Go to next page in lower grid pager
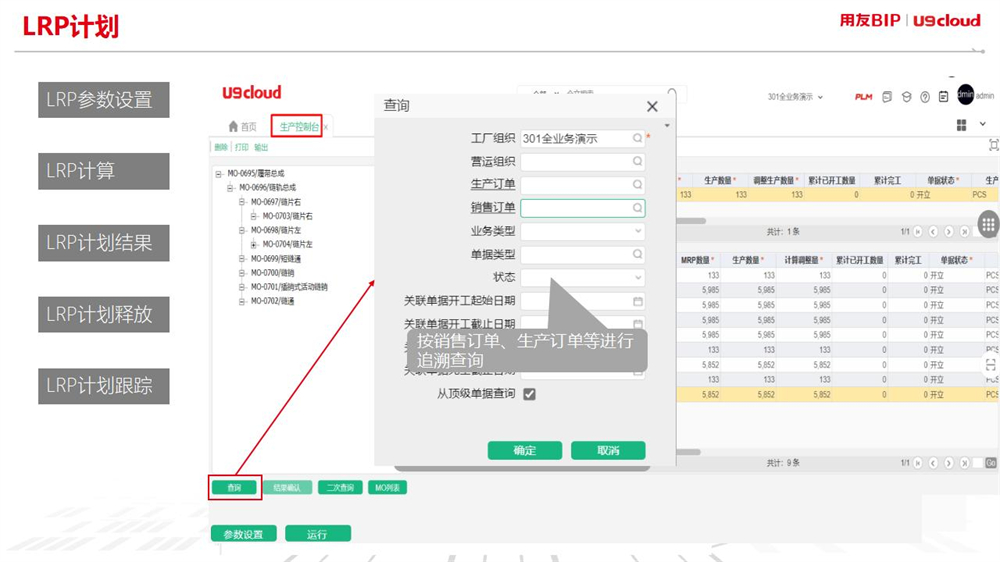This screenshot has height=562, width=1000. pyautogui.click(x=949, y=462)
